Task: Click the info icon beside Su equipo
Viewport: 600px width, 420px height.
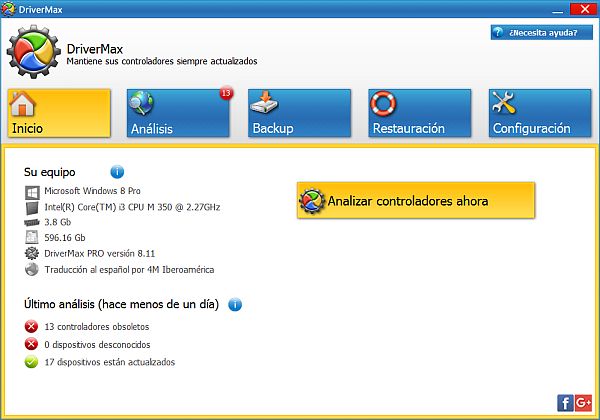Action: coord(117,172)
